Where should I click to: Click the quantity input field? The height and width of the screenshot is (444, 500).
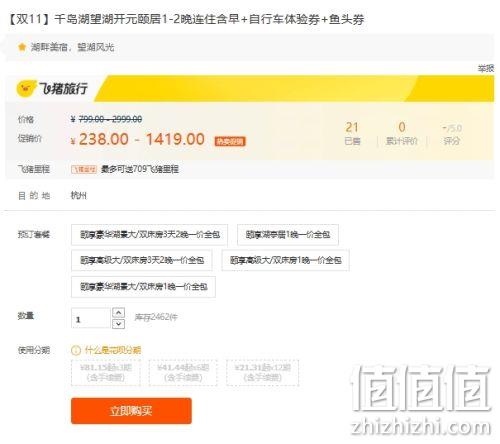click(91, 319)
